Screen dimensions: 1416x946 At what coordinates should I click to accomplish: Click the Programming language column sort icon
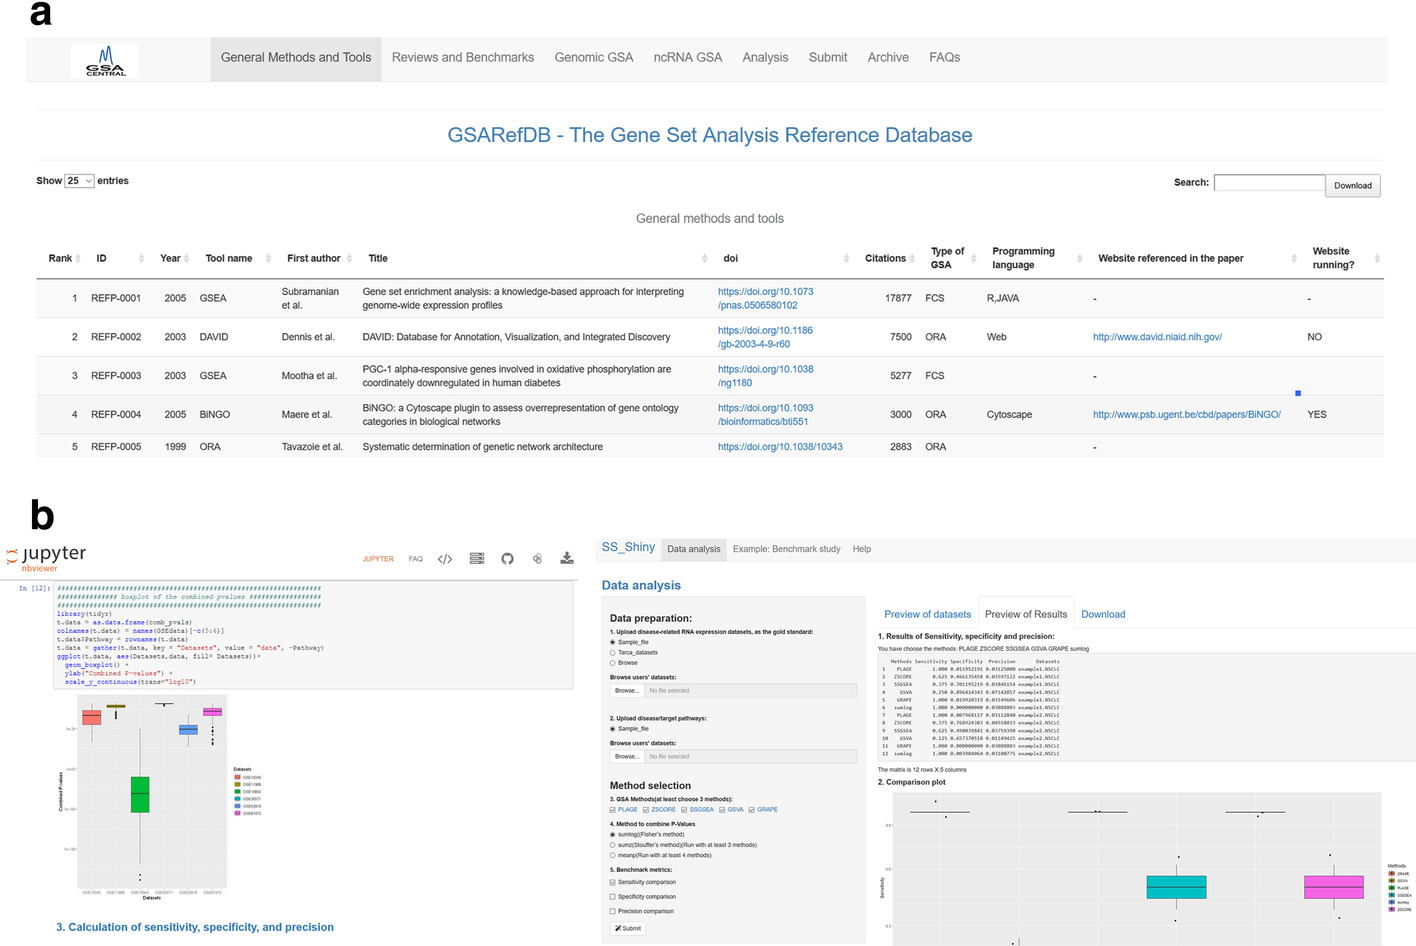[1079, 258]
